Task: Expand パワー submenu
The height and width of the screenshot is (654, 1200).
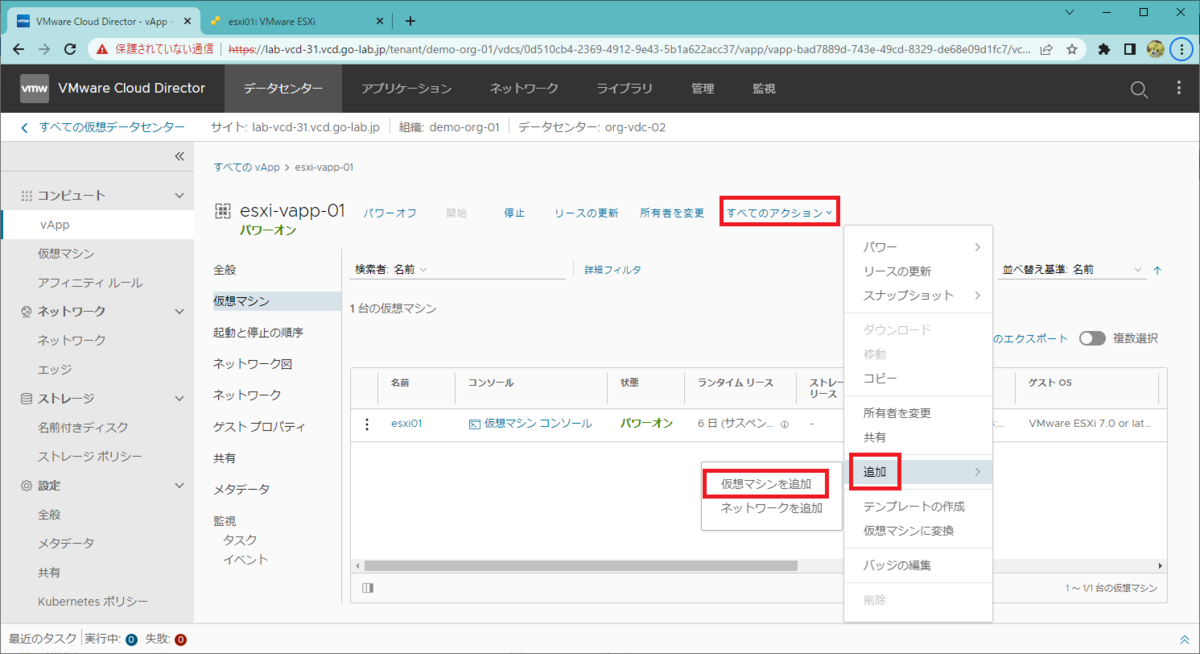Action: coord(919,247)
